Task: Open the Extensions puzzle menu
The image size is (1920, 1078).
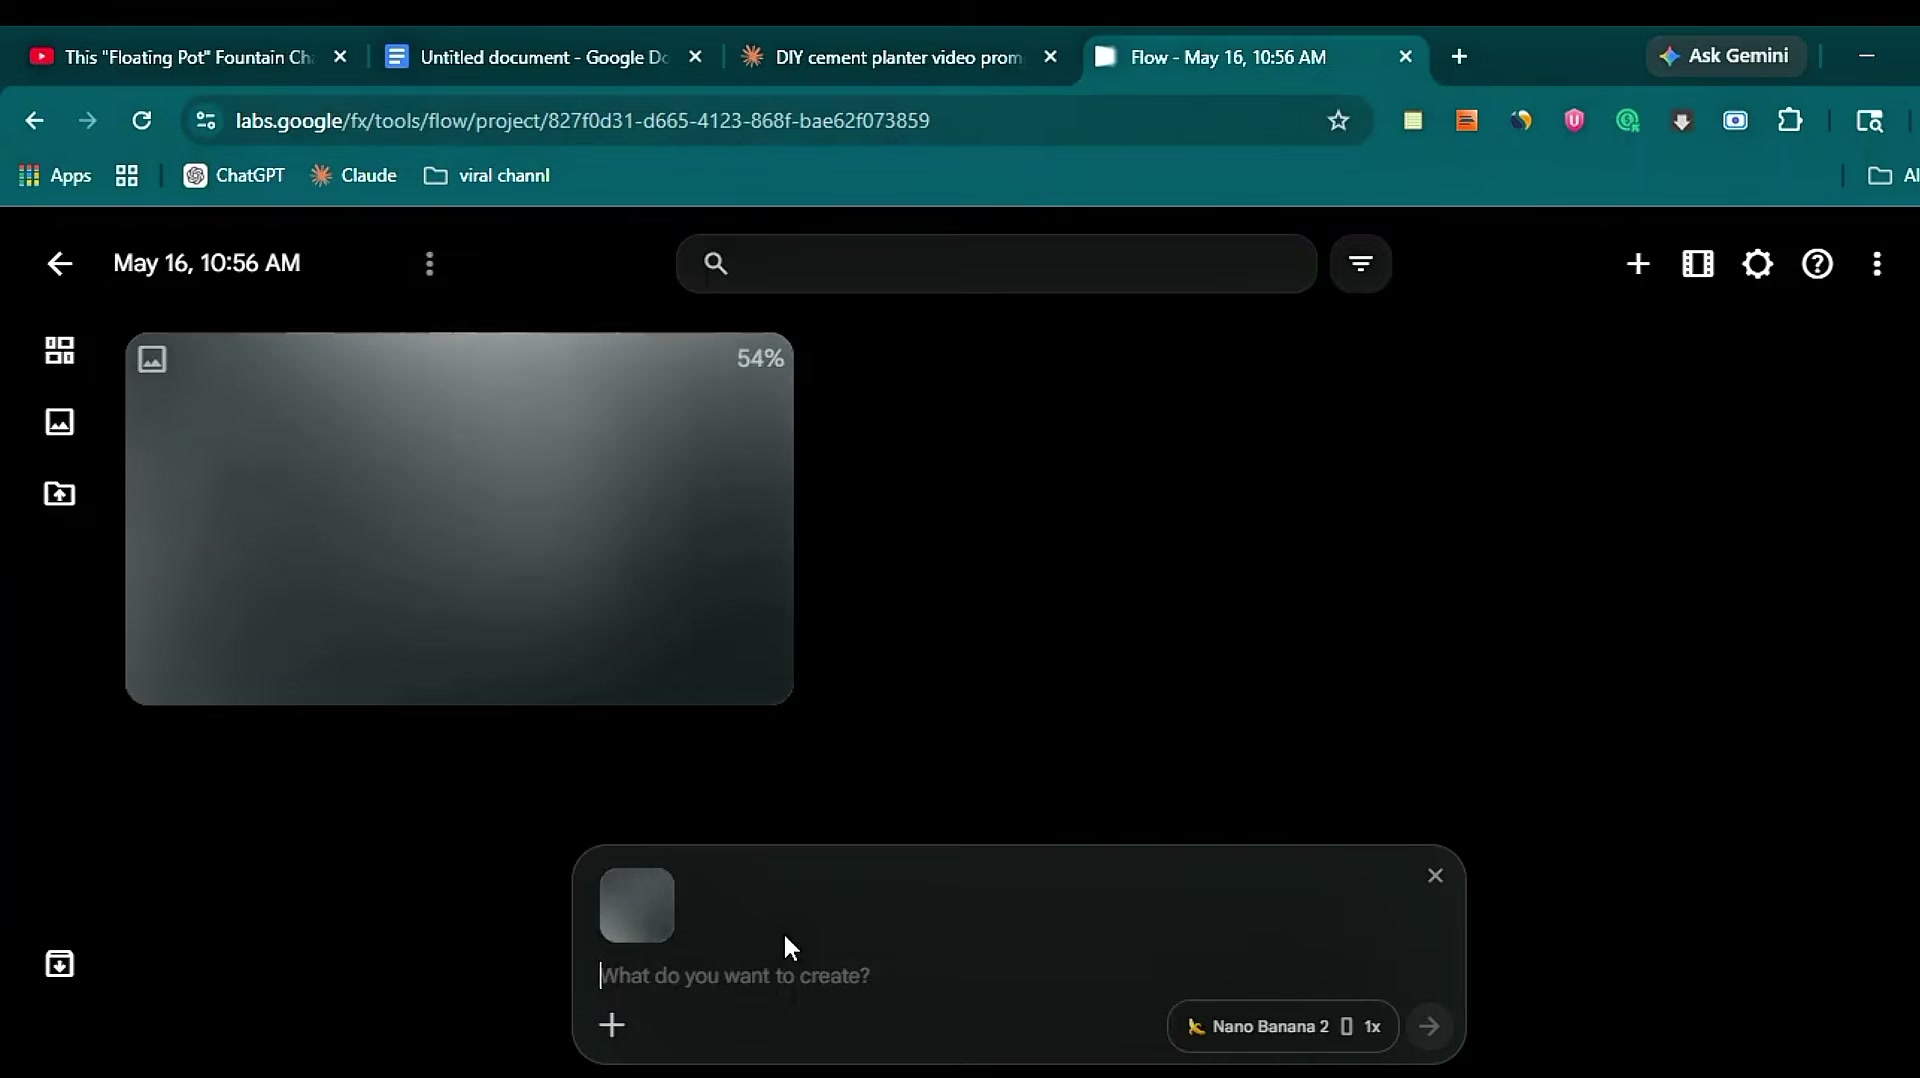Action: tap(1790, 121)
